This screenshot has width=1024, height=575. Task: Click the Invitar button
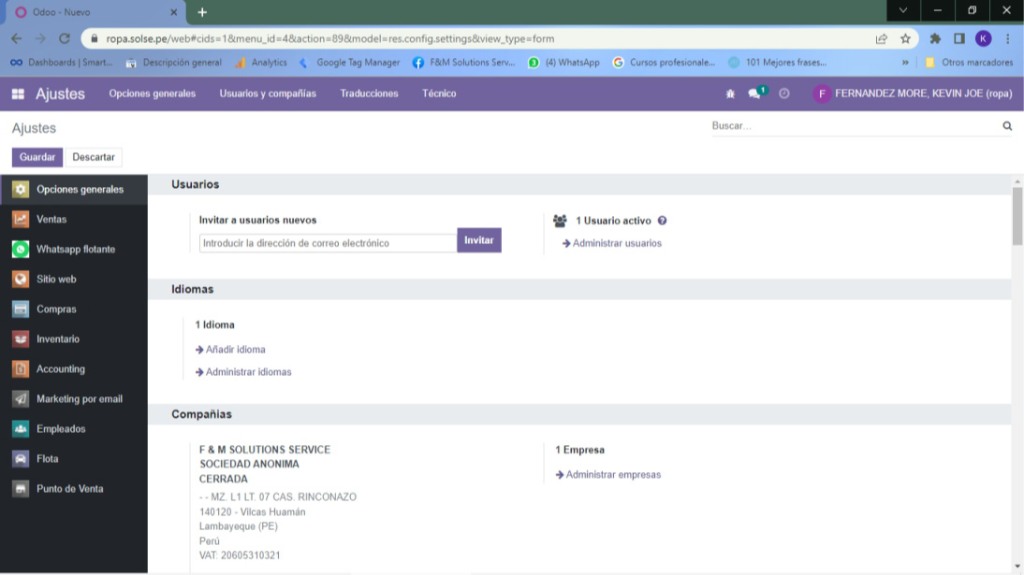click(479, 240)
